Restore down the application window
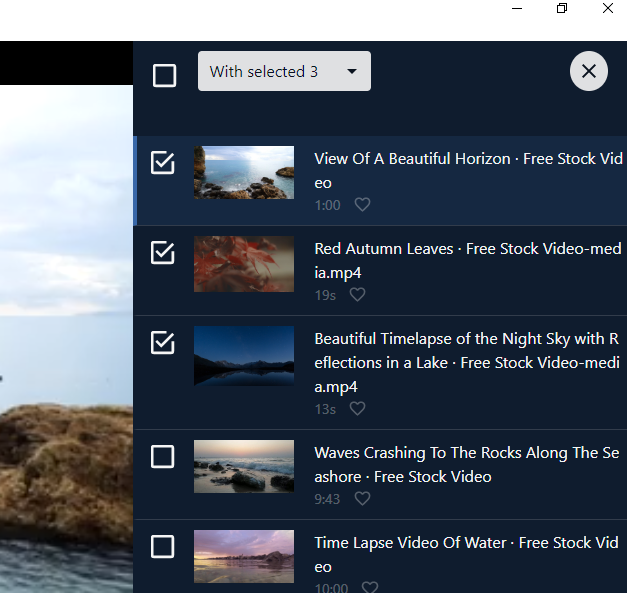 (x=562, y=8)
